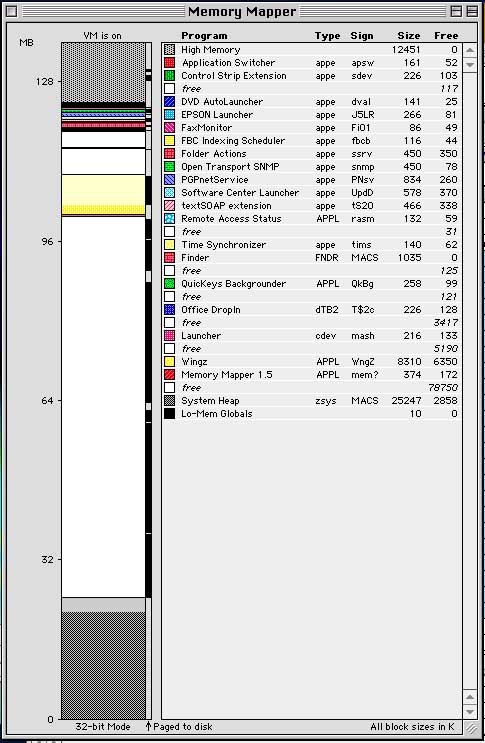485x743 pixels.
Task: Click Memory Mapper 1.5 row name
Action: pos(226,374)
